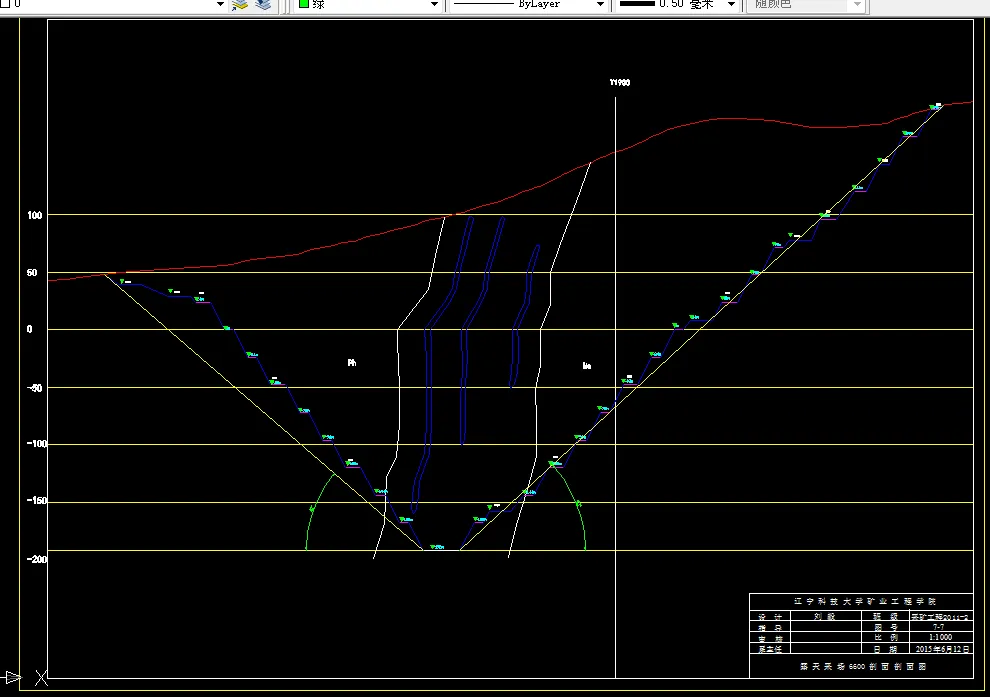990x697 pixels.
Task: Select the rock label right of ore bodies
Action: (x=587, y=366)
